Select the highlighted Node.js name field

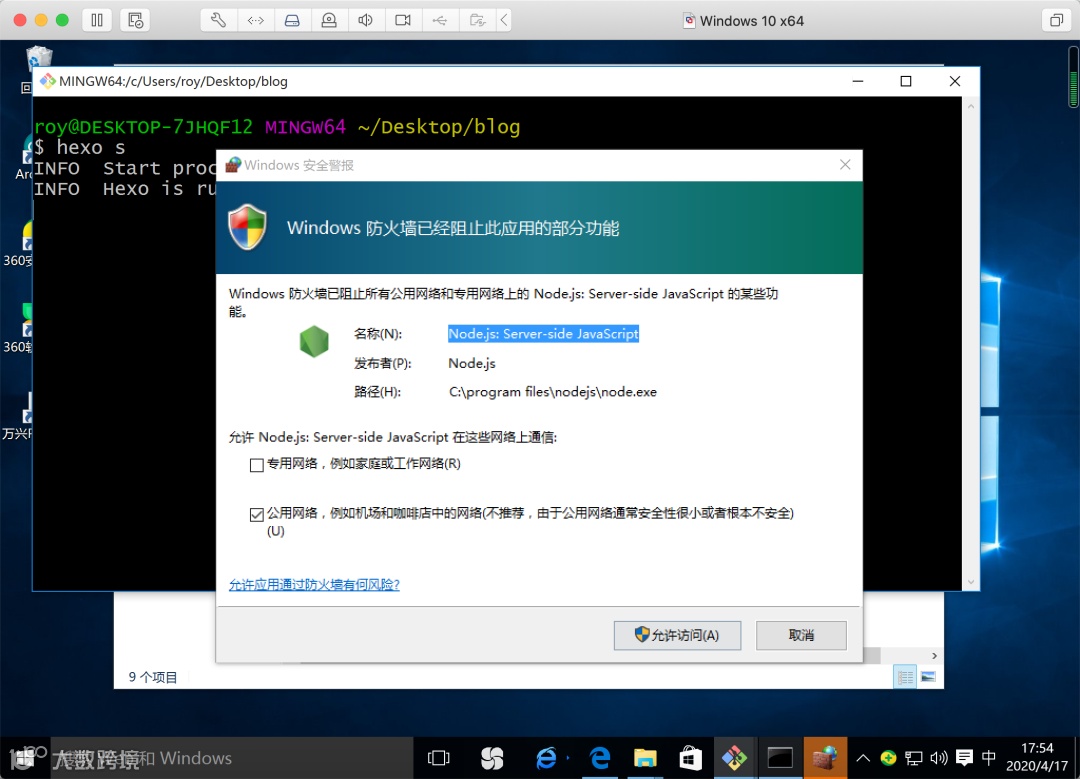click(x=543, y=334)
